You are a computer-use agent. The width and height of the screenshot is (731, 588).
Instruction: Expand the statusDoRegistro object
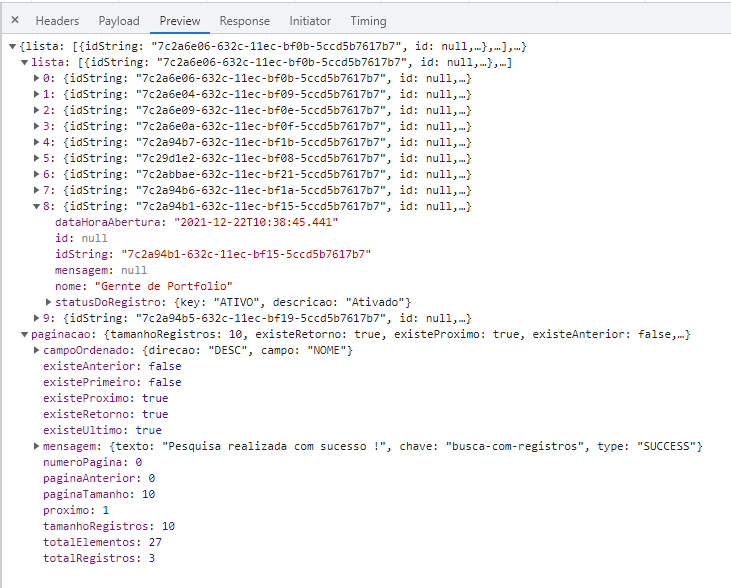click(48, 302)
